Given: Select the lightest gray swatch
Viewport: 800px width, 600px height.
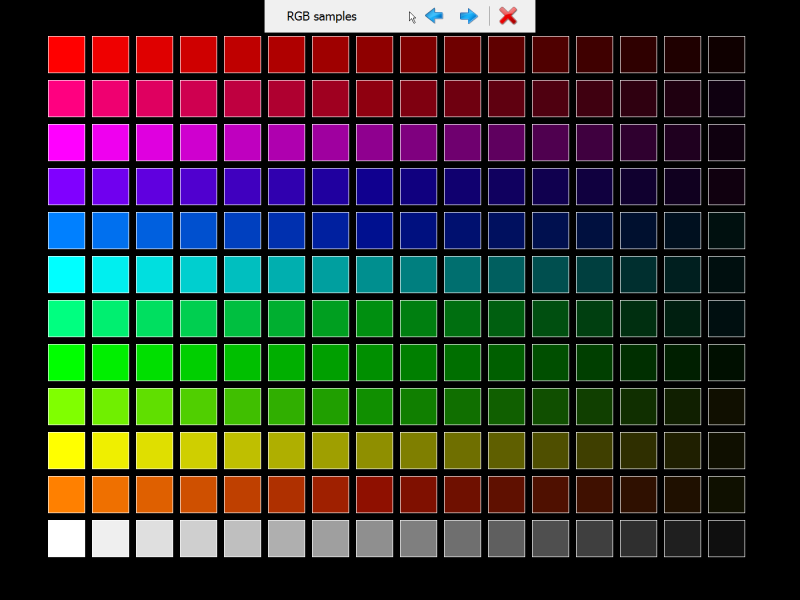Looking at the screenshot, I should tap(110, 538).
